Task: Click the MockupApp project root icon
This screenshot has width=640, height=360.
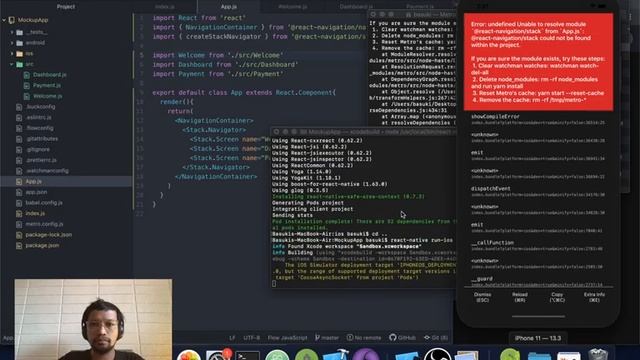Action: click(12, 20)
